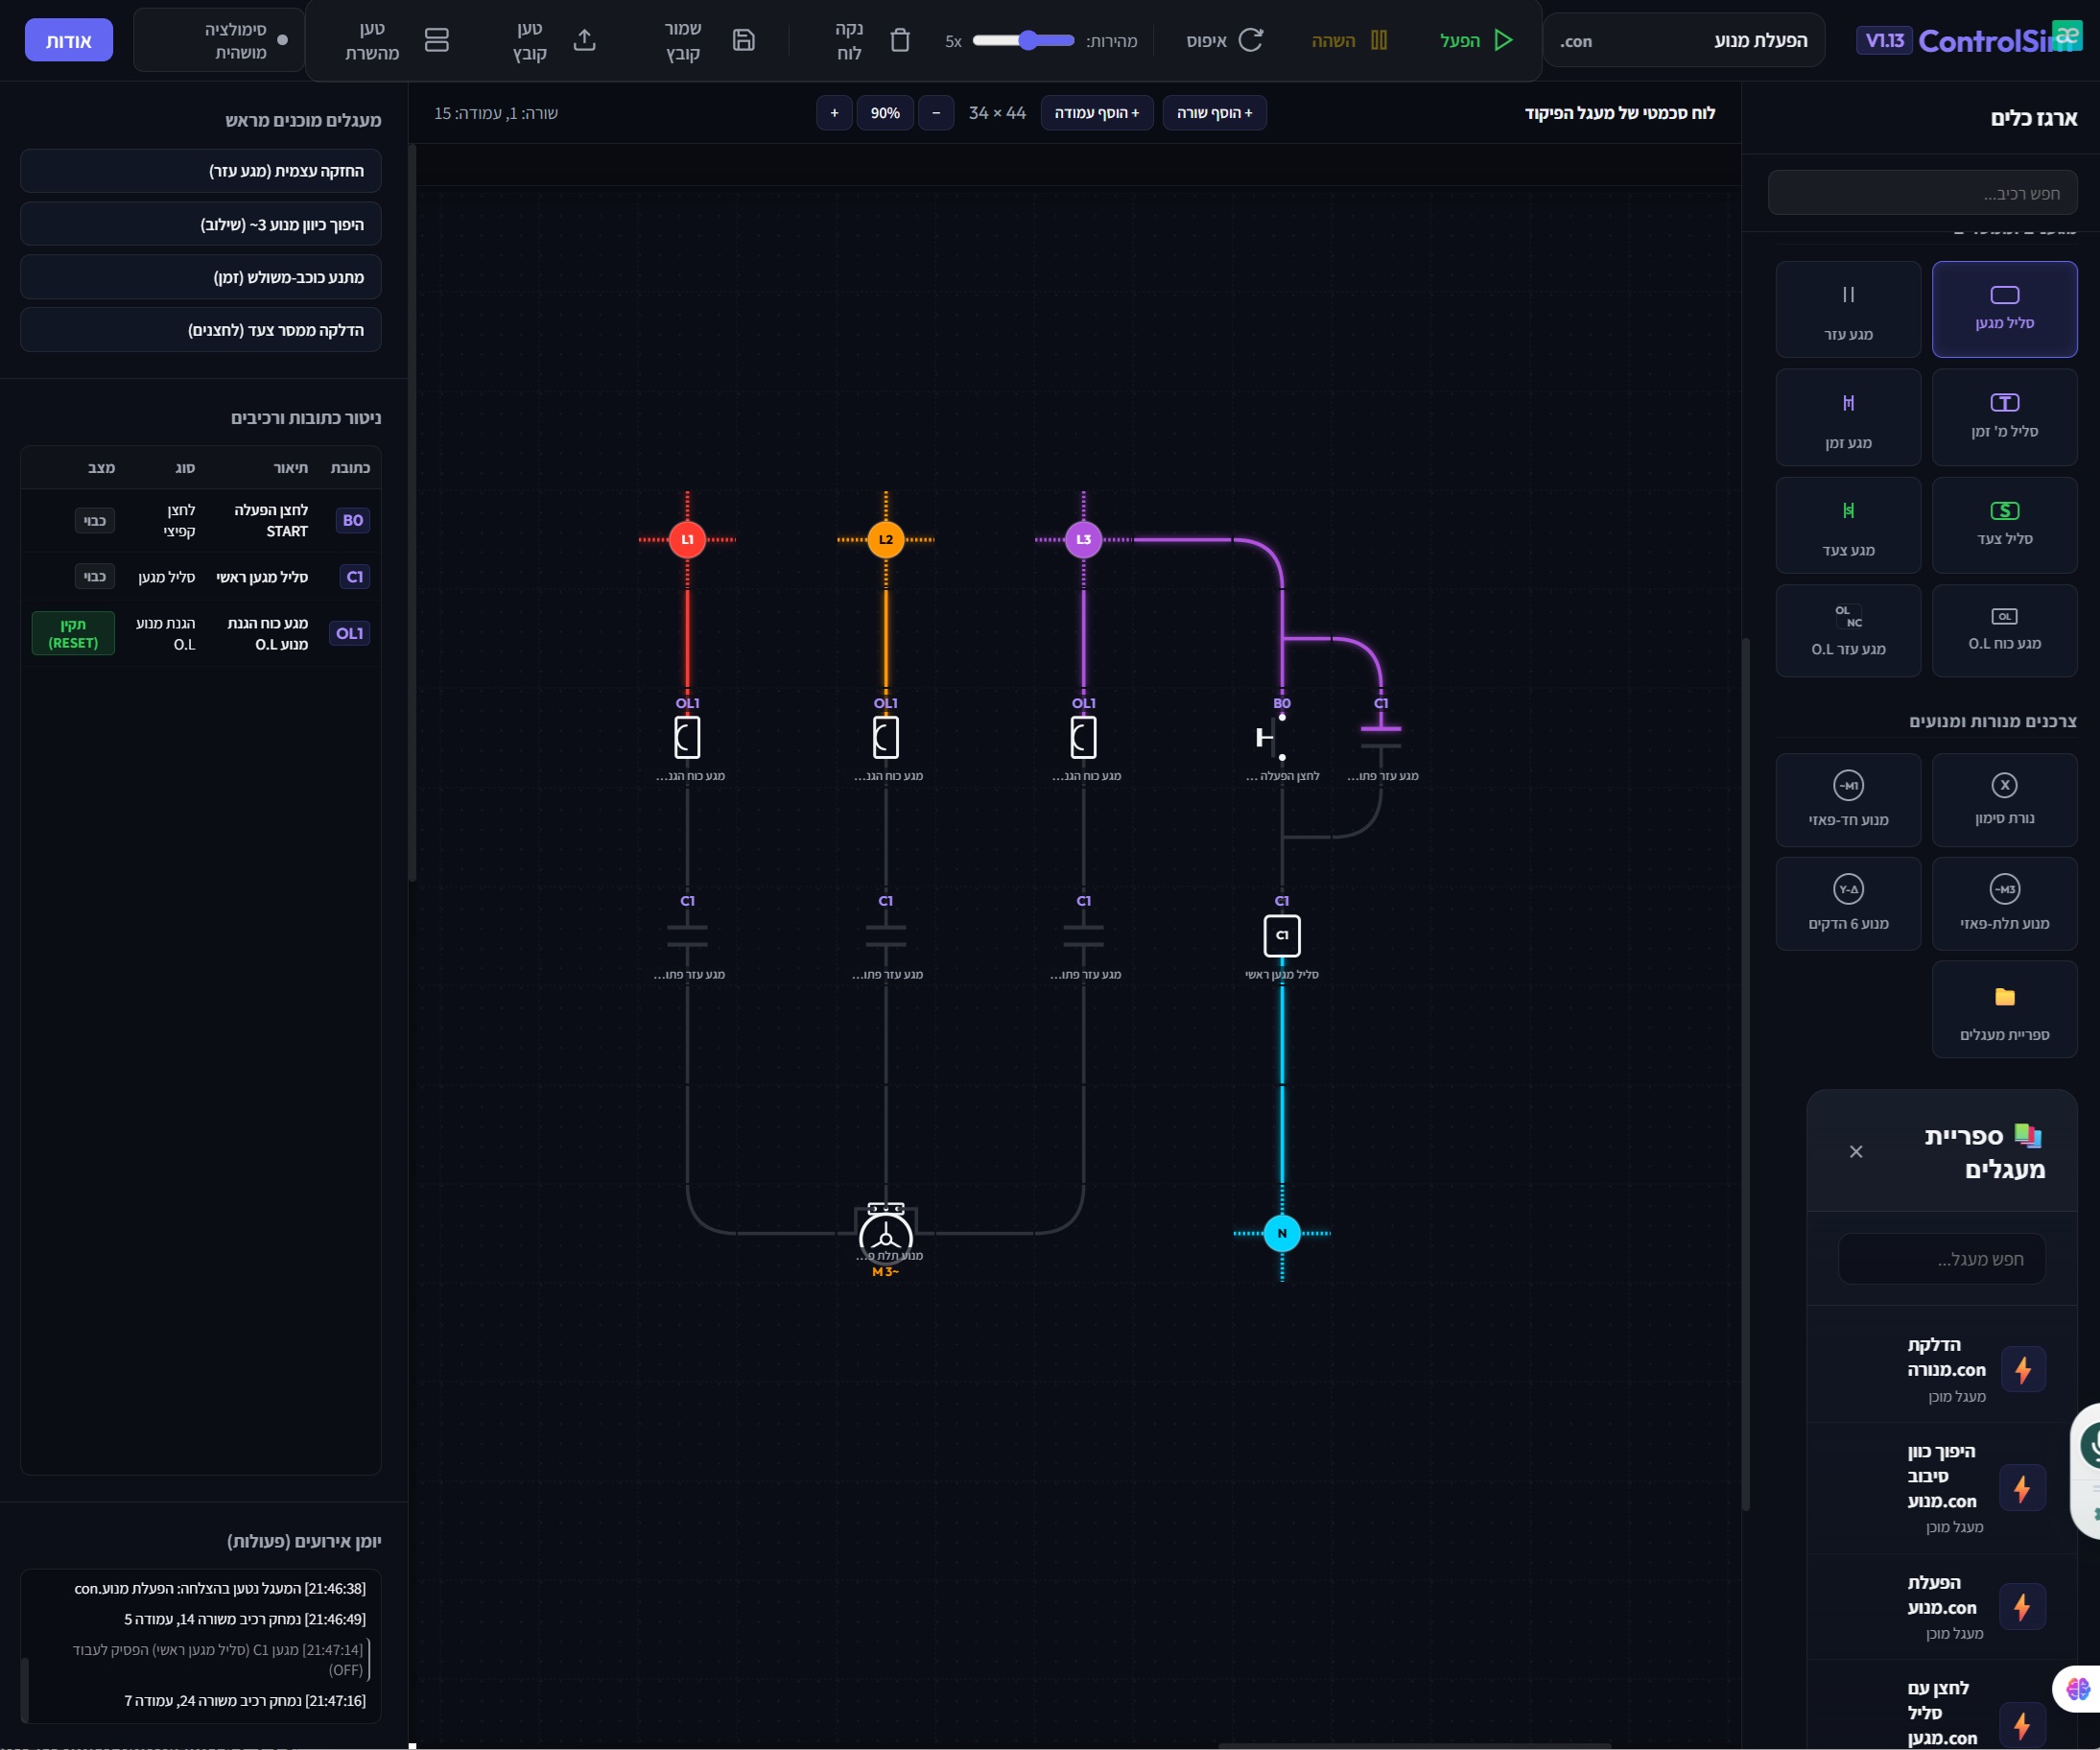Reset OL1 overload protection (תקין RESET)
Image resolution: width=2100 pixels, height=1750 pixels.
73,633
